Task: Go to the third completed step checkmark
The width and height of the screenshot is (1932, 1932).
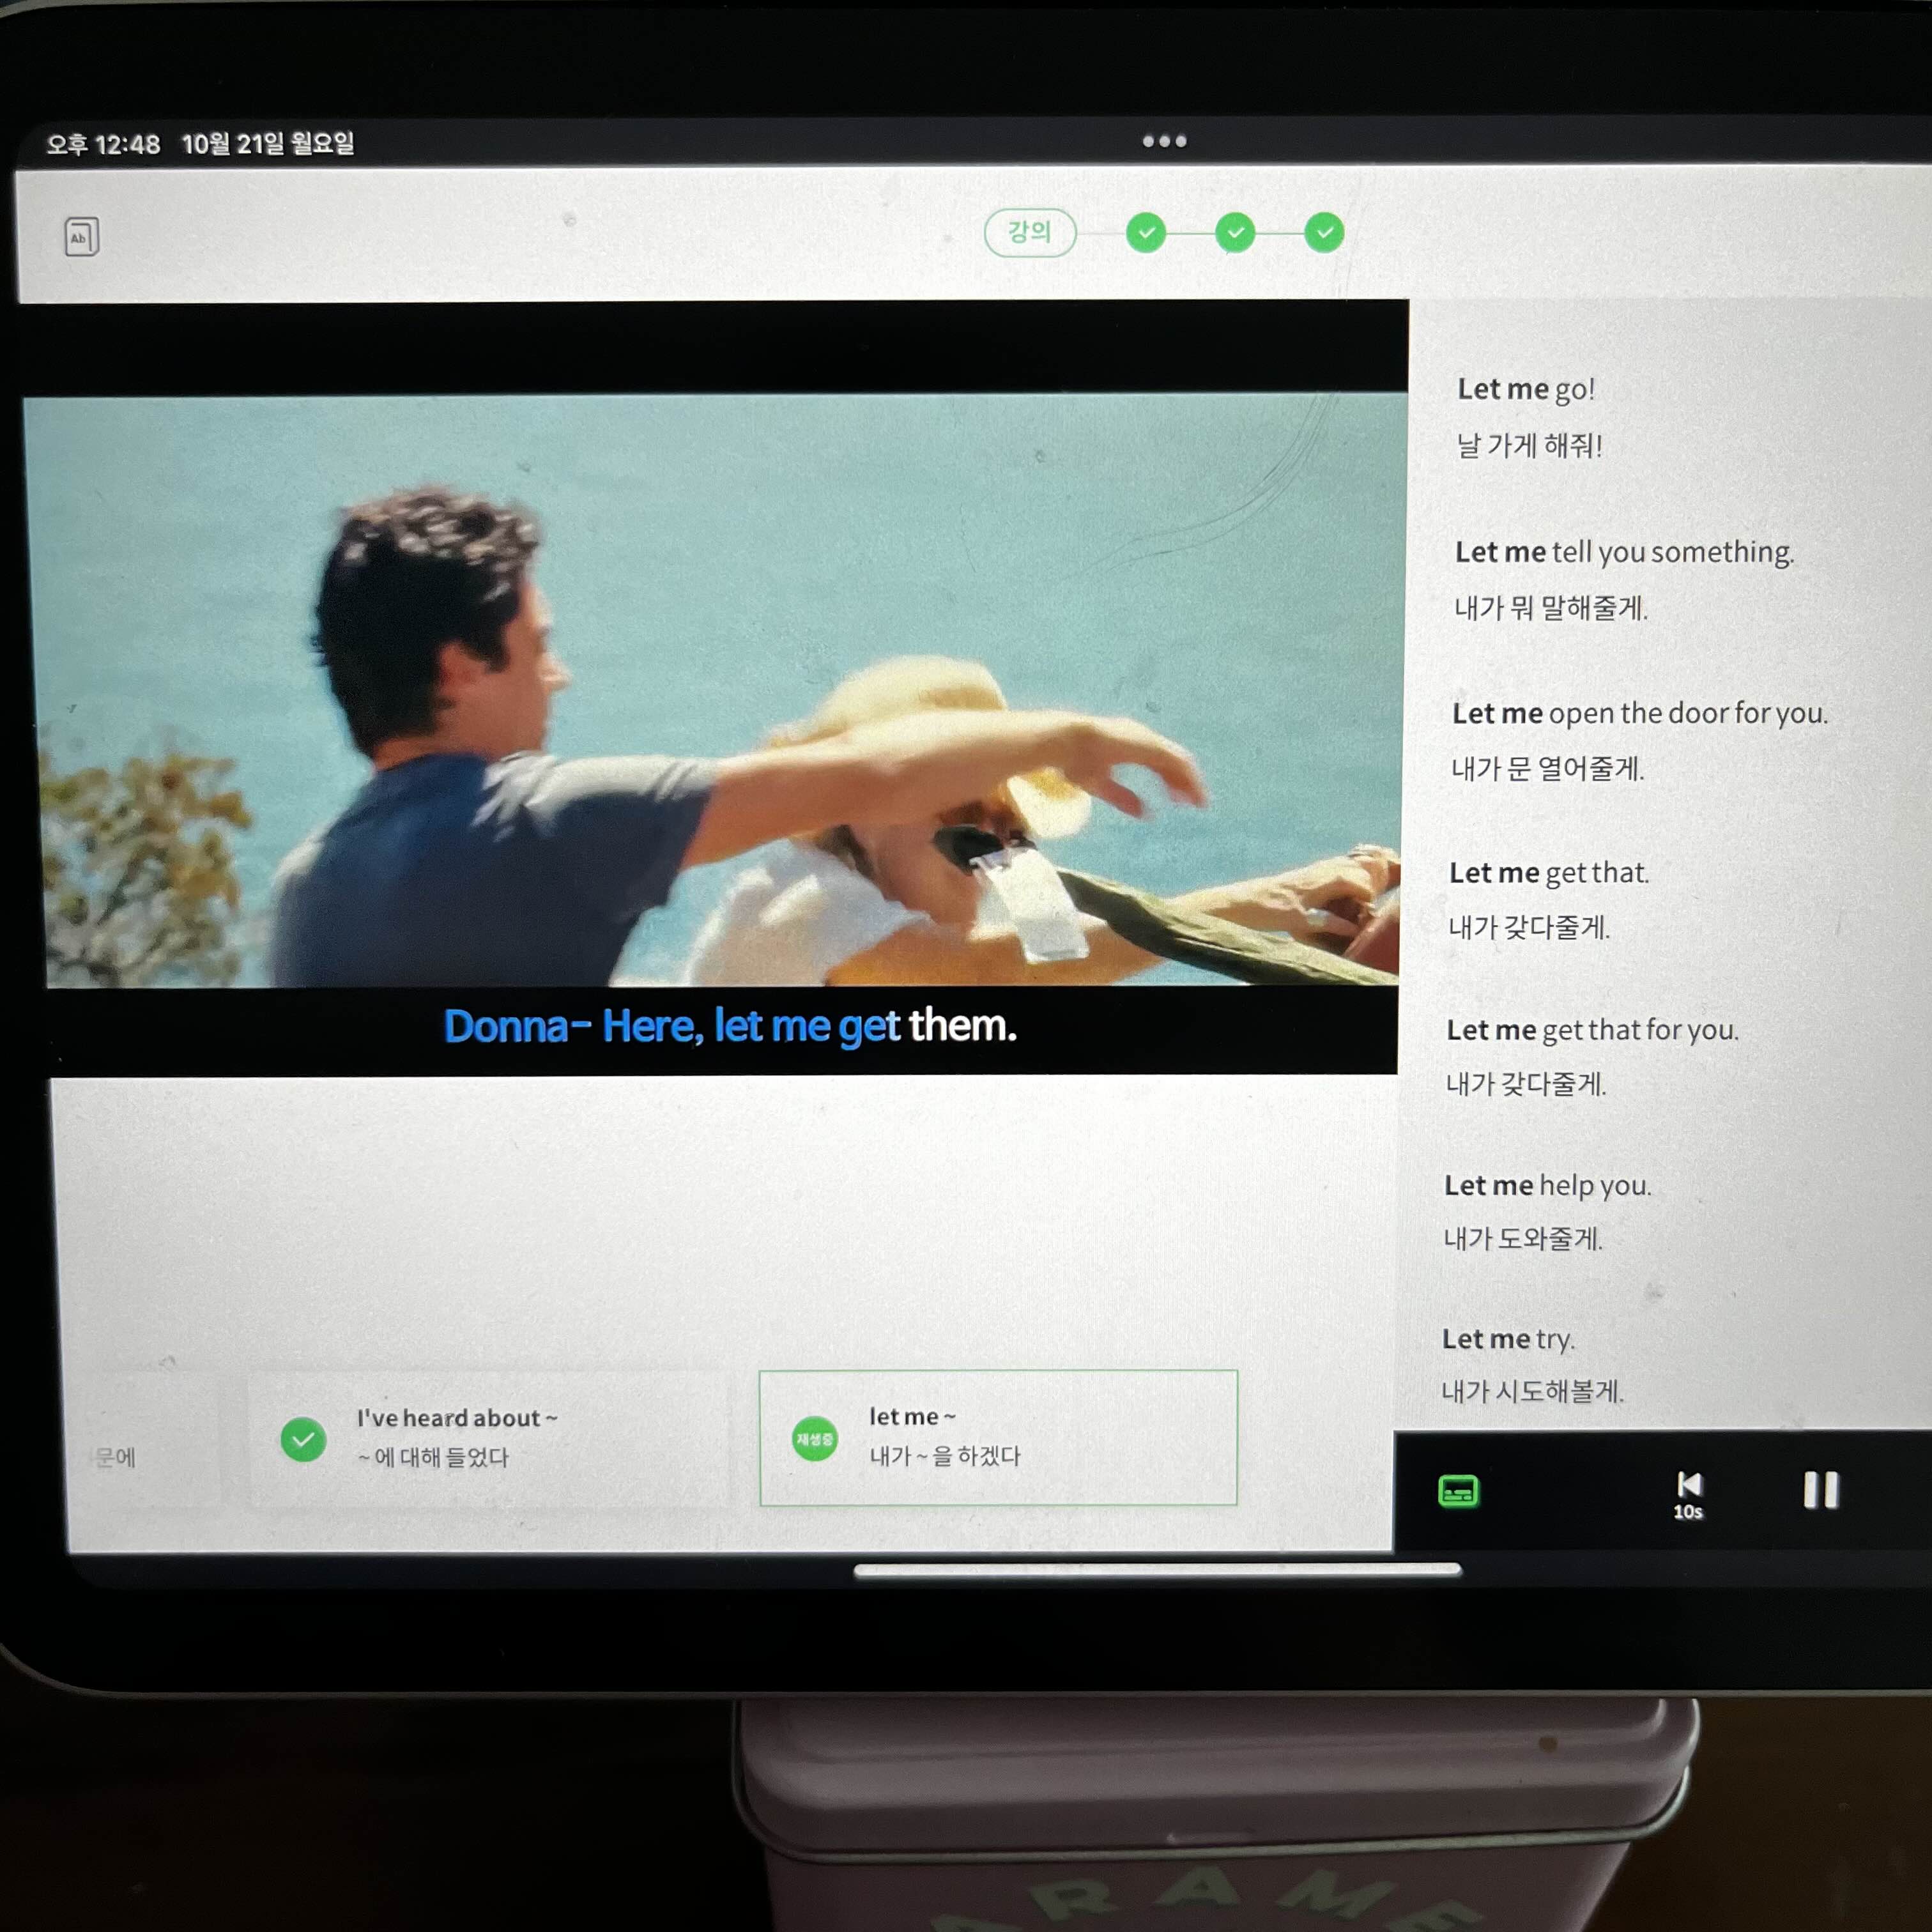Action: pos(1323,233)
